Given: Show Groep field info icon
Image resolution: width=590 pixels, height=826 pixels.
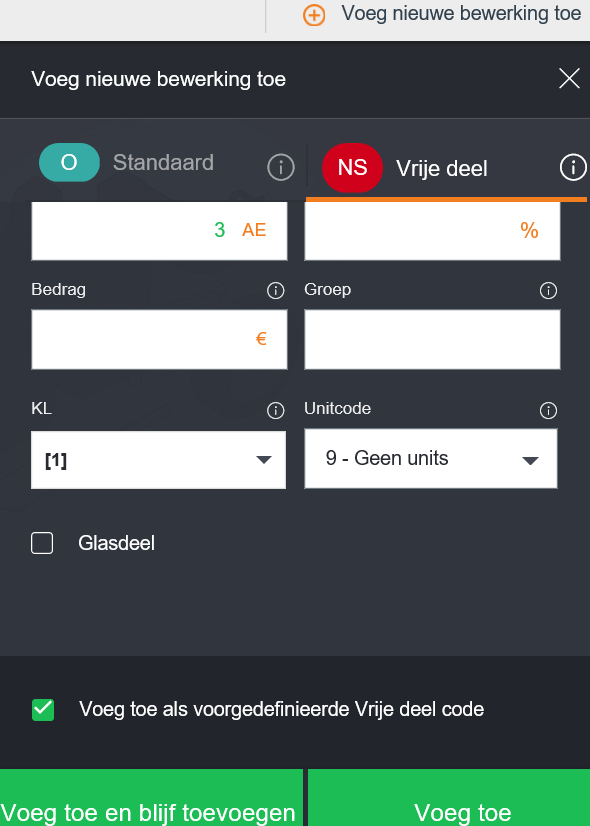Looking at the screenshot, I should (x=548, y=290).
